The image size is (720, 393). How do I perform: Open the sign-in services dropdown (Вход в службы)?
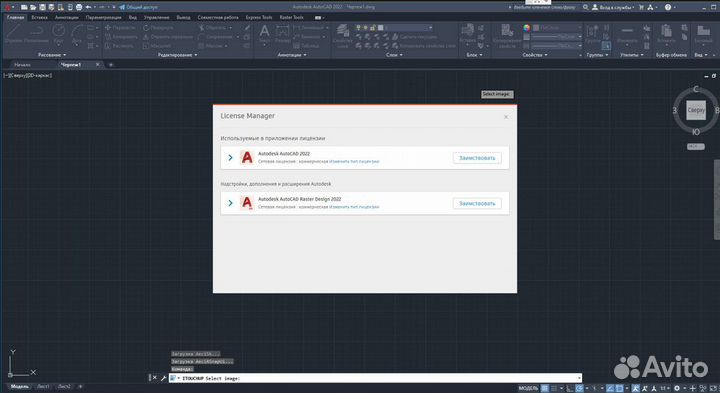[x=613, y=7]
